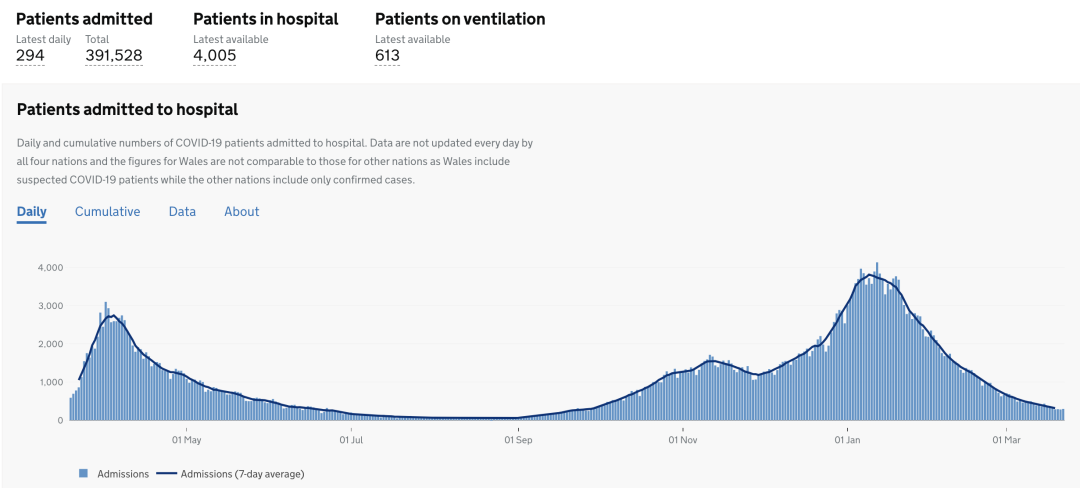
Task: Click the blue Admissions legend square
Action: coord(83,473)
